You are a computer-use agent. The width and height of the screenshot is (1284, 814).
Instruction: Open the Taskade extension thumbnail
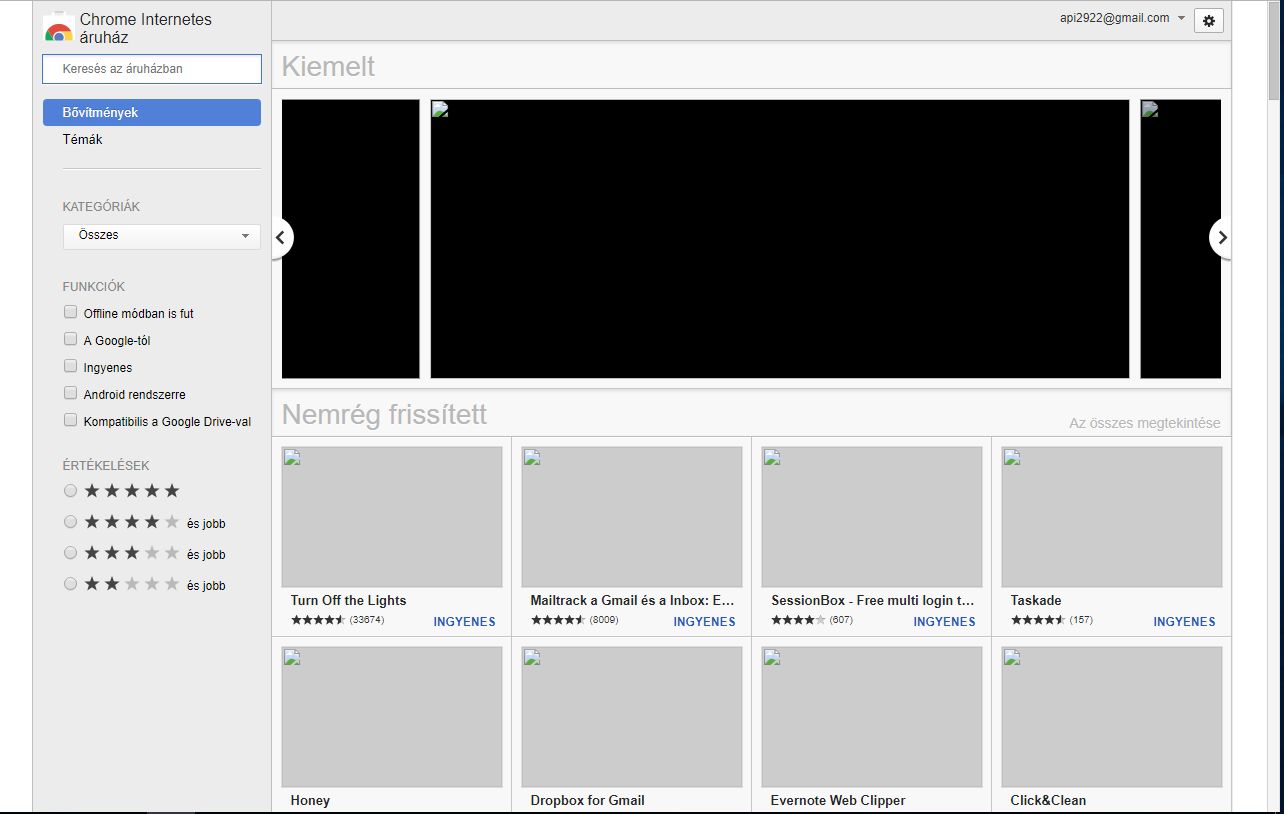(1112, 517)
